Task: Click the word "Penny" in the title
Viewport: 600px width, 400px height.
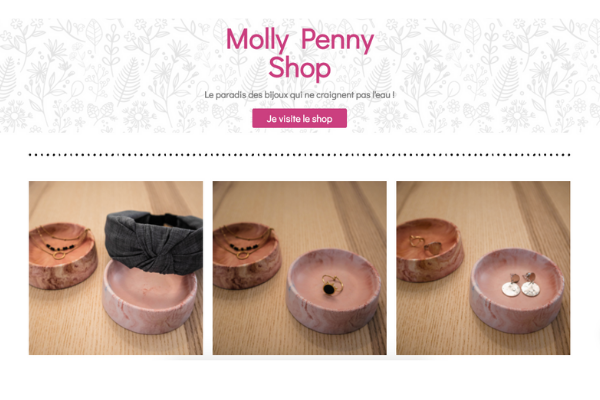Action: (337, 40)
